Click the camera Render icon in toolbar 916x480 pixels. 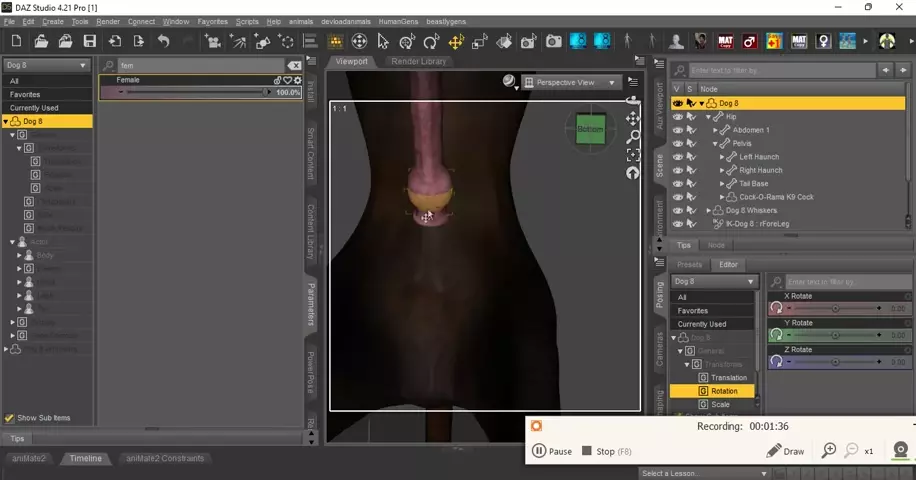tap(553, 41)
